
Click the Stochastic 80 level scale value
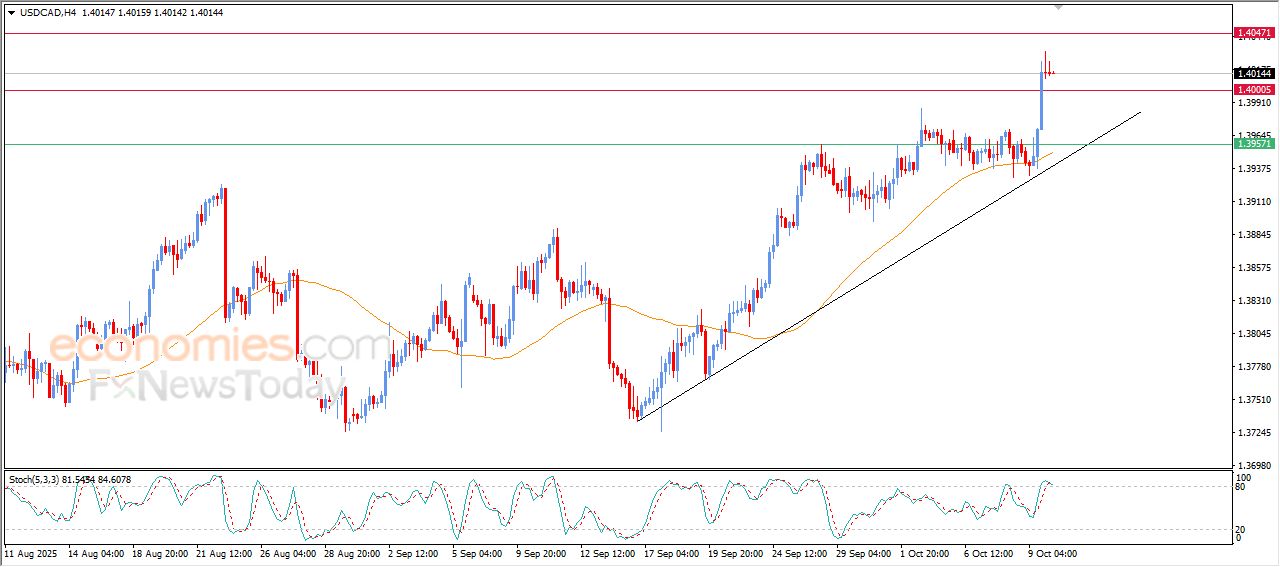click(1240, 487)
